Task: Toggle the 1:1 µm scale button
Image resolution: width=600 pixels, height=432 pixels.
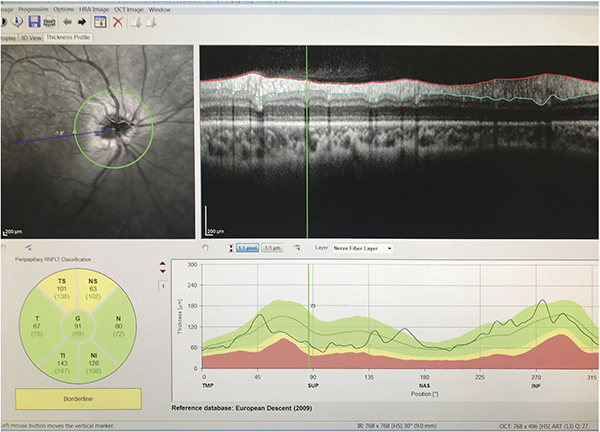Action: [272, 248]
